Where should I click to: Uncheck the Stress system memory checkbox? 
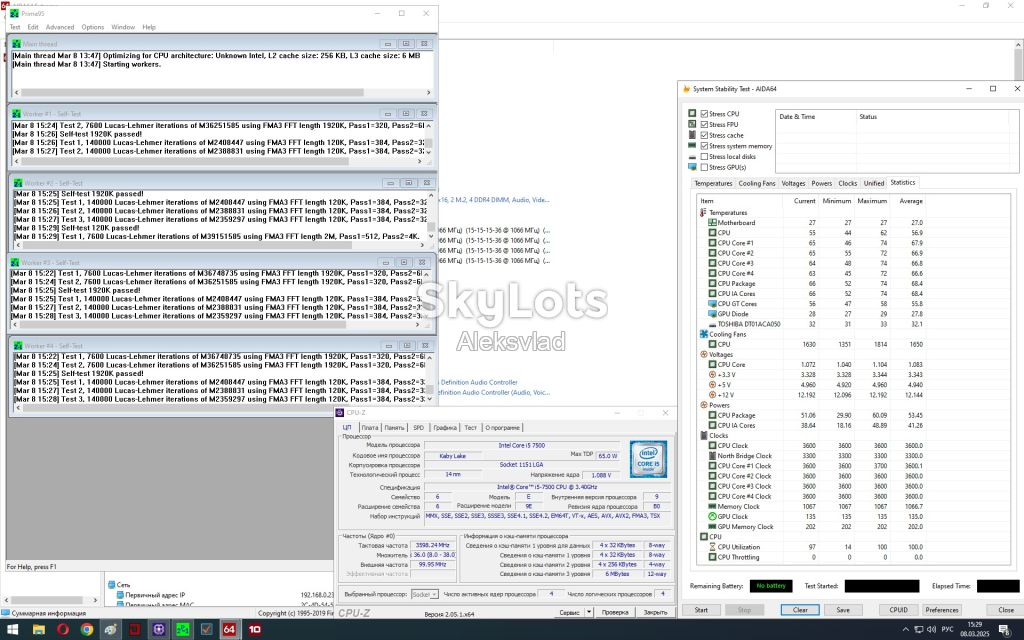pyautogui.click(x=704, y=146)
